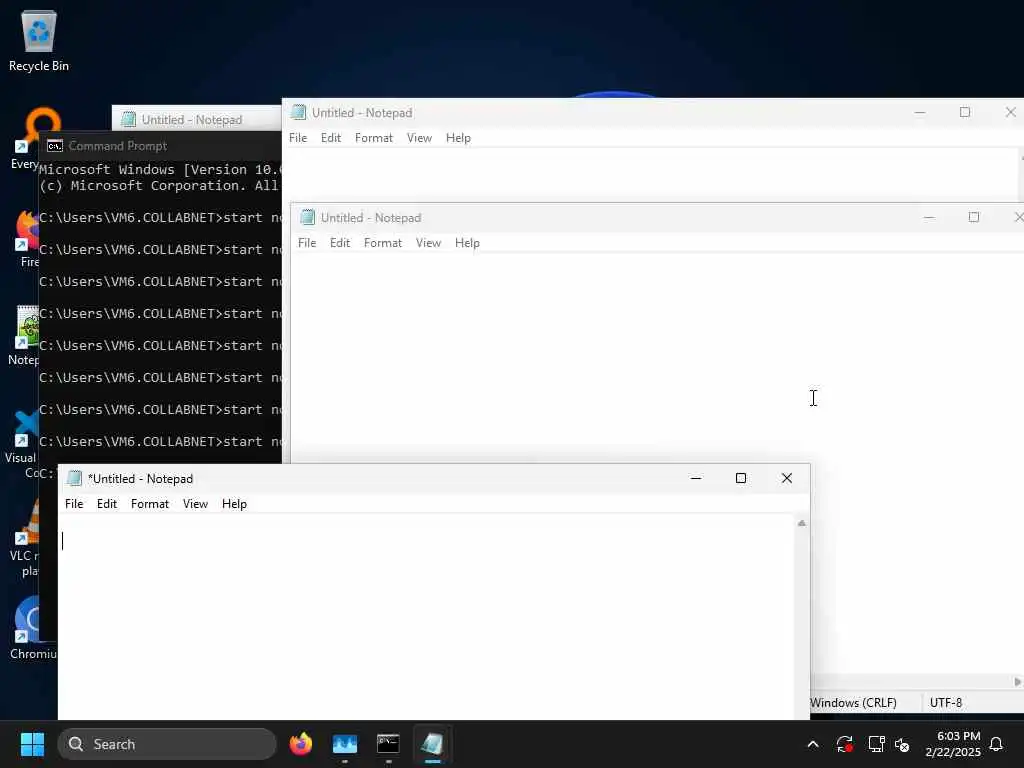
Task: Select the Notepad++ desktop shortcut
Action: (24, 336)
